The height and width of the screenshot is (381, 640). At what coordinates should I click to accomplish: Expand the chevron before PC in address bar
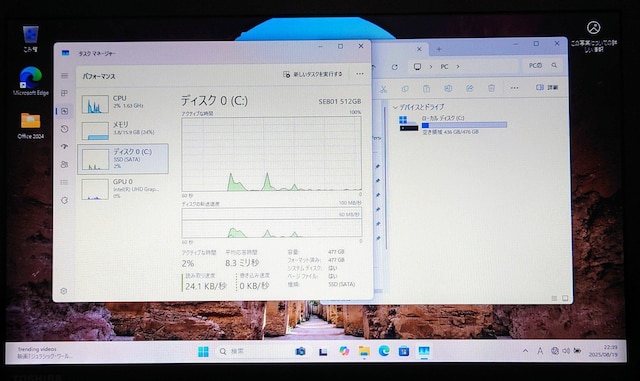431,67
